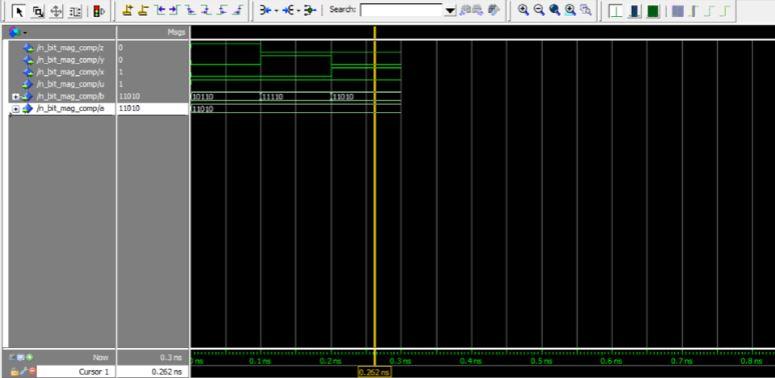The height and width of the screenshot is (378, 775).
Task: Select the arrow pointer mode tool
Action: point(20,11)
